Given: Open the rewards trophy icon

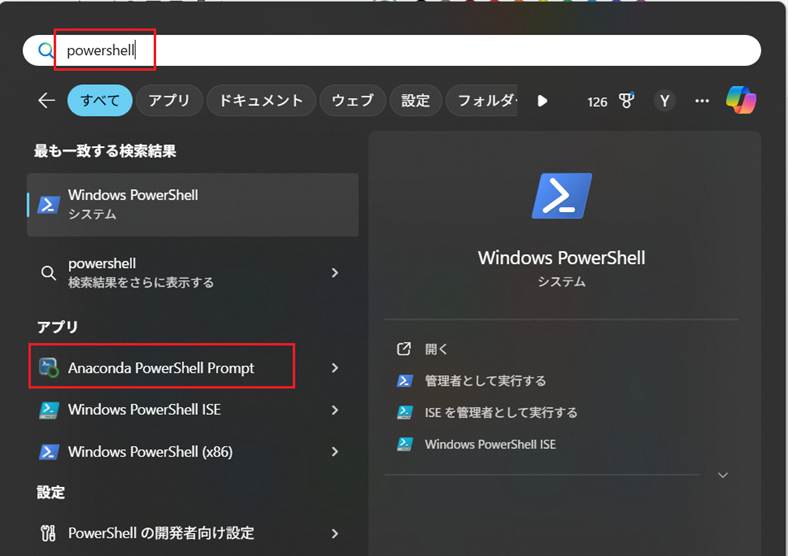Looking at the screenshot, I should coord(626,101).
